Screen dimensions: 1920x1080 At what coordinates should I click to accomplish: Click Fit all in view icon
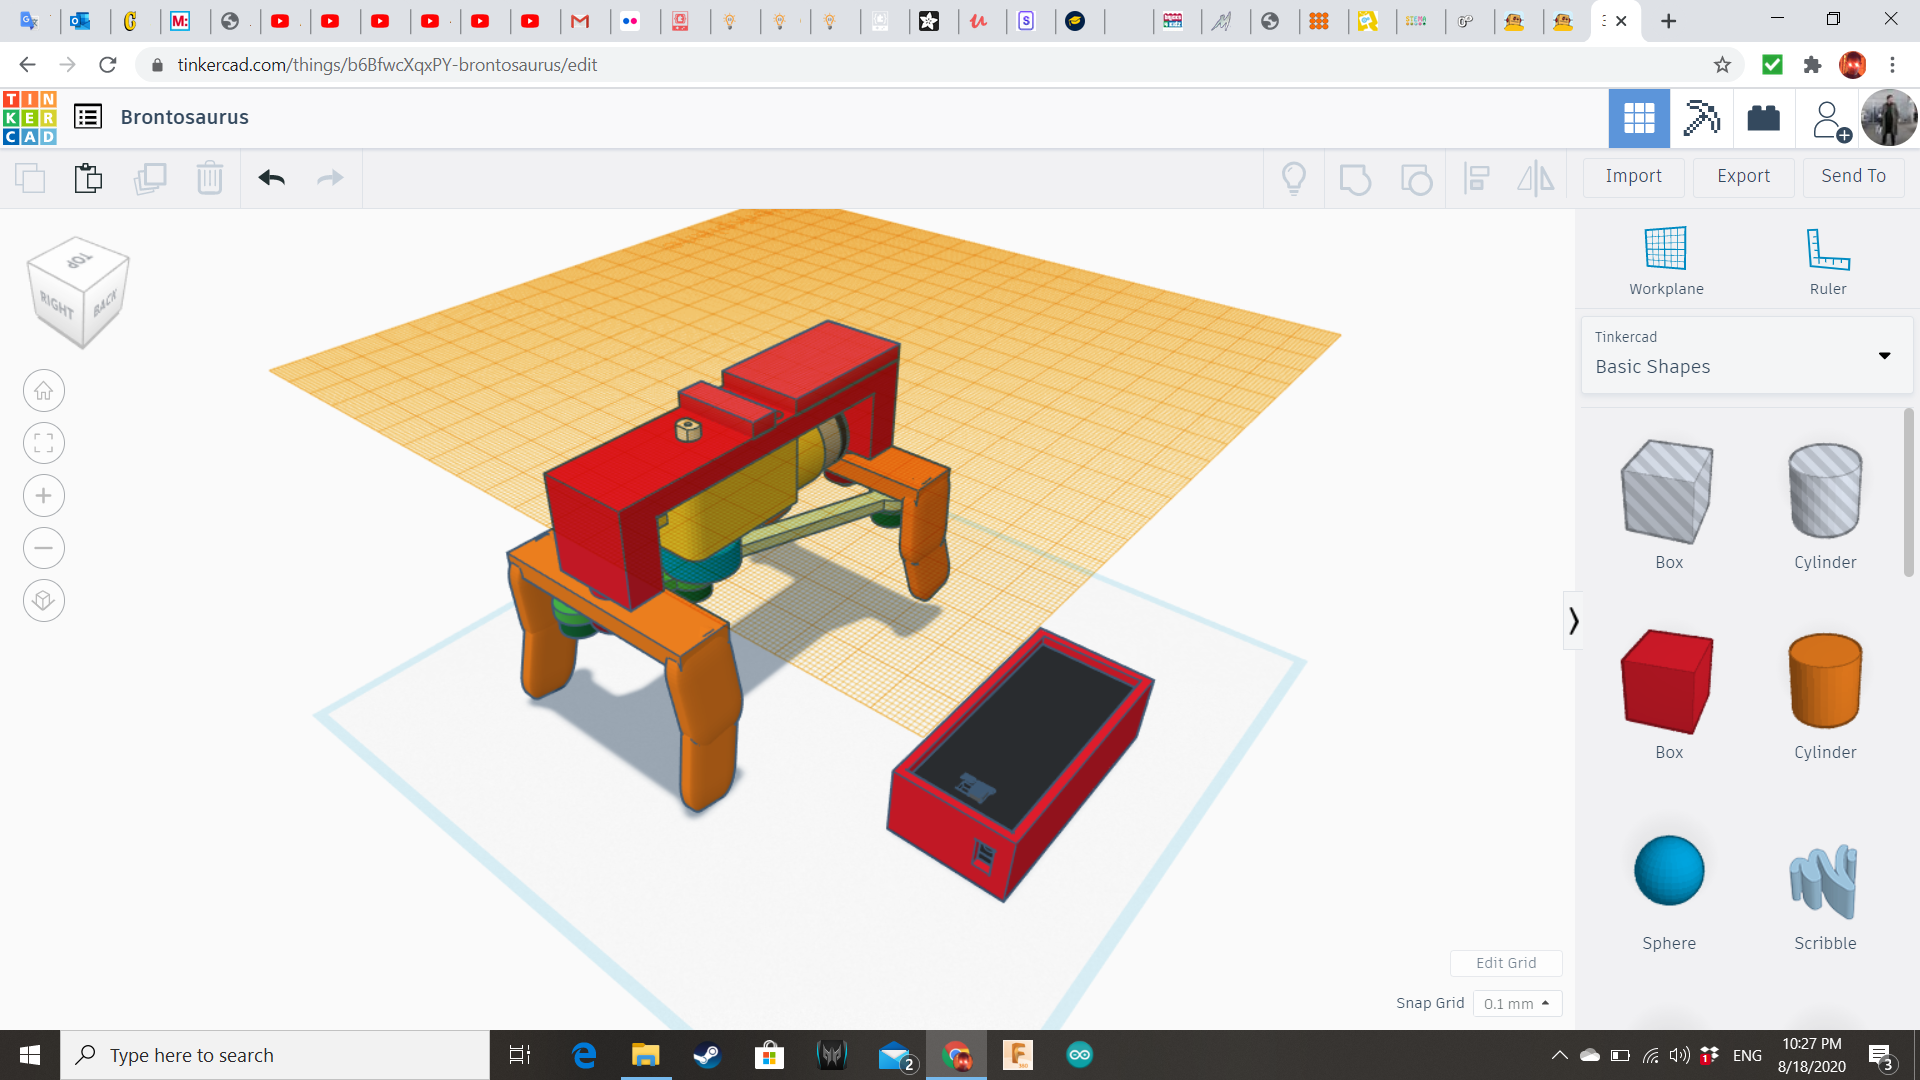[44, 443]
